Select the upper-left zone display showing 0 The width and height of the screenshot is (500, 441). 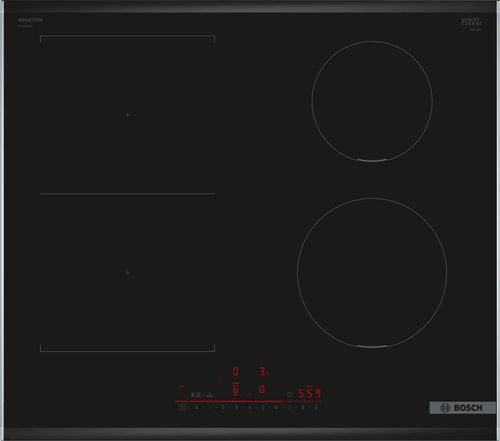tap(235, 371)
